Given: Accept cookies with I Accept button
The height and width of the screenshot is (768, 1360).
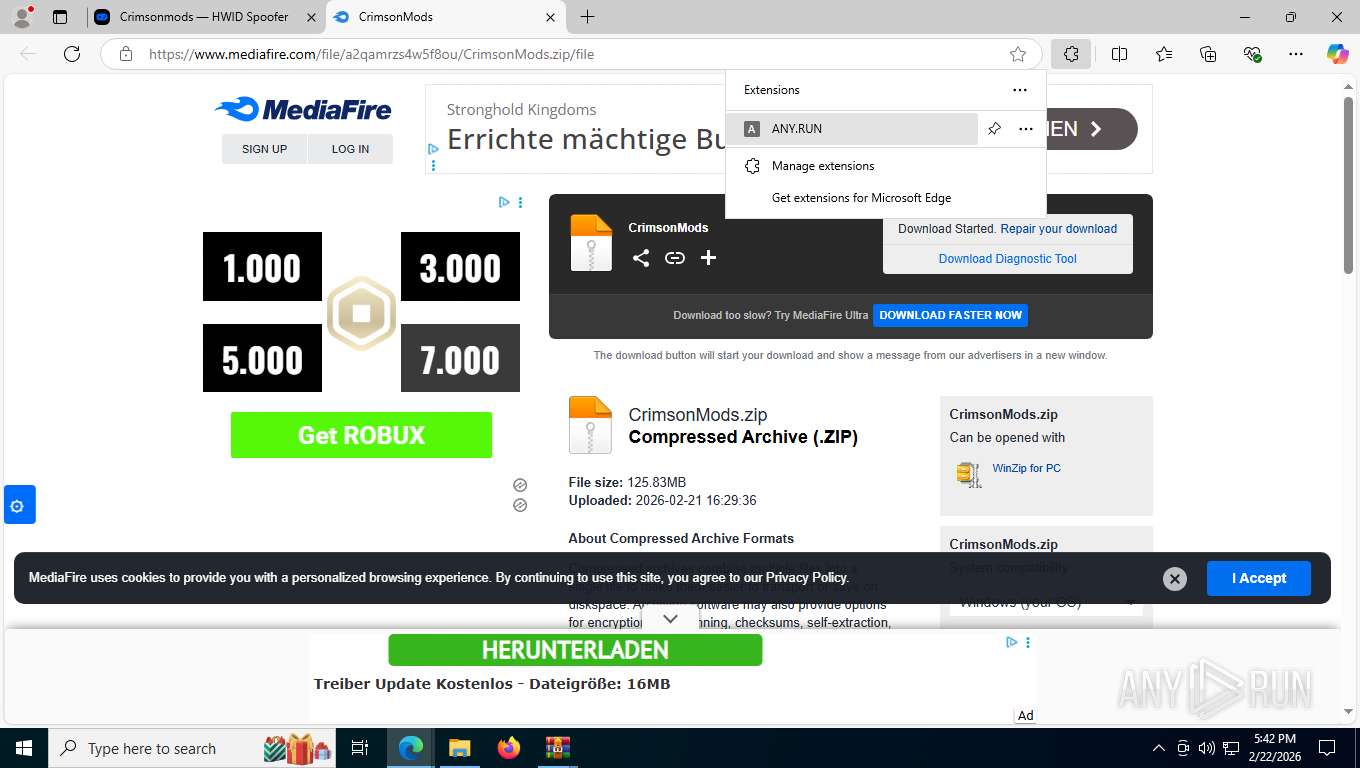Looking at the screenshot, I should 1258,578.
